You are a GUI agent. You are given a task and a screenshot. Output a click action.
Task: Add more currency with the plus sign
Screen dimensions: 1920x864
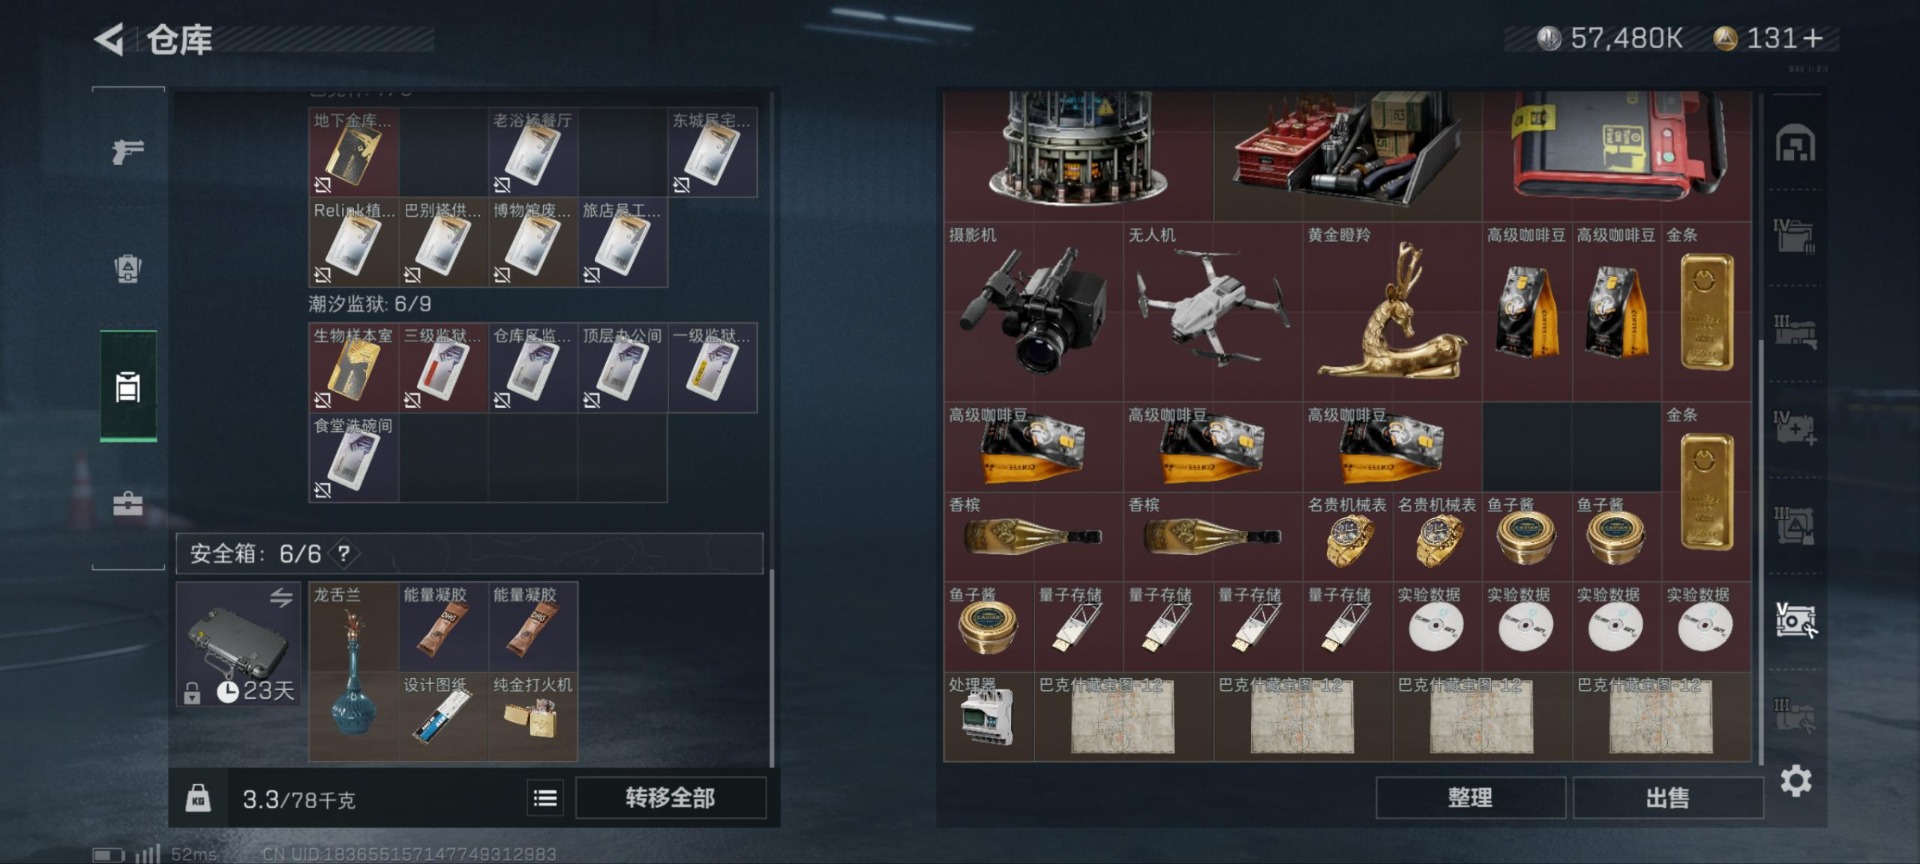coord(1813,38)
